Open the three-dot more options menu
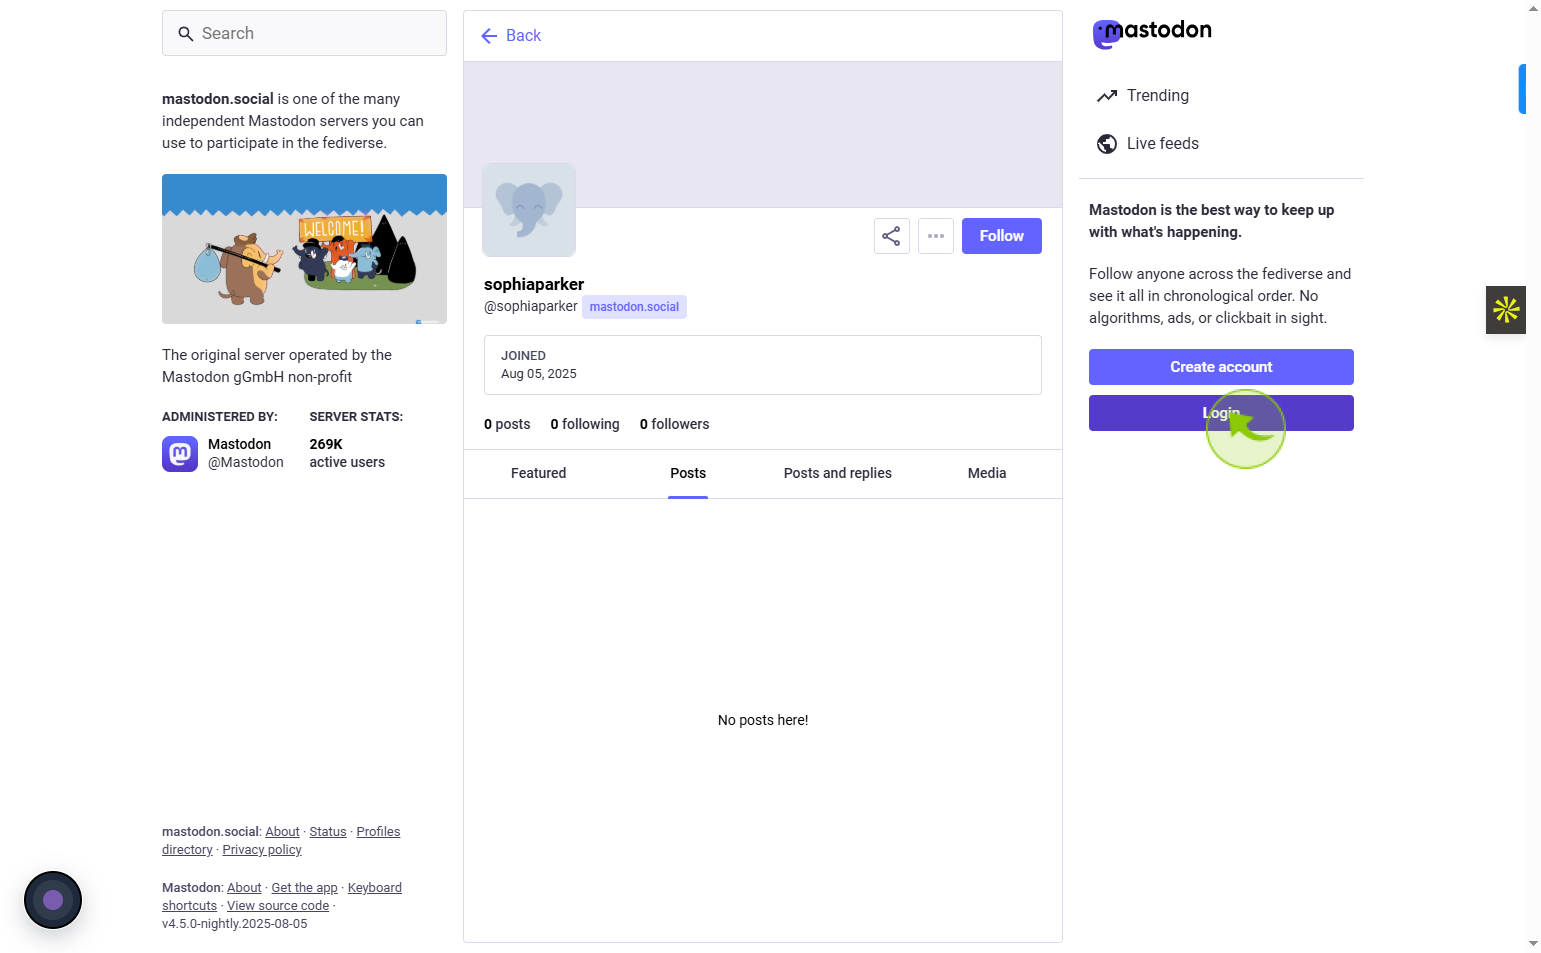This screenshot has width=1541, height=953. (936, 236)
